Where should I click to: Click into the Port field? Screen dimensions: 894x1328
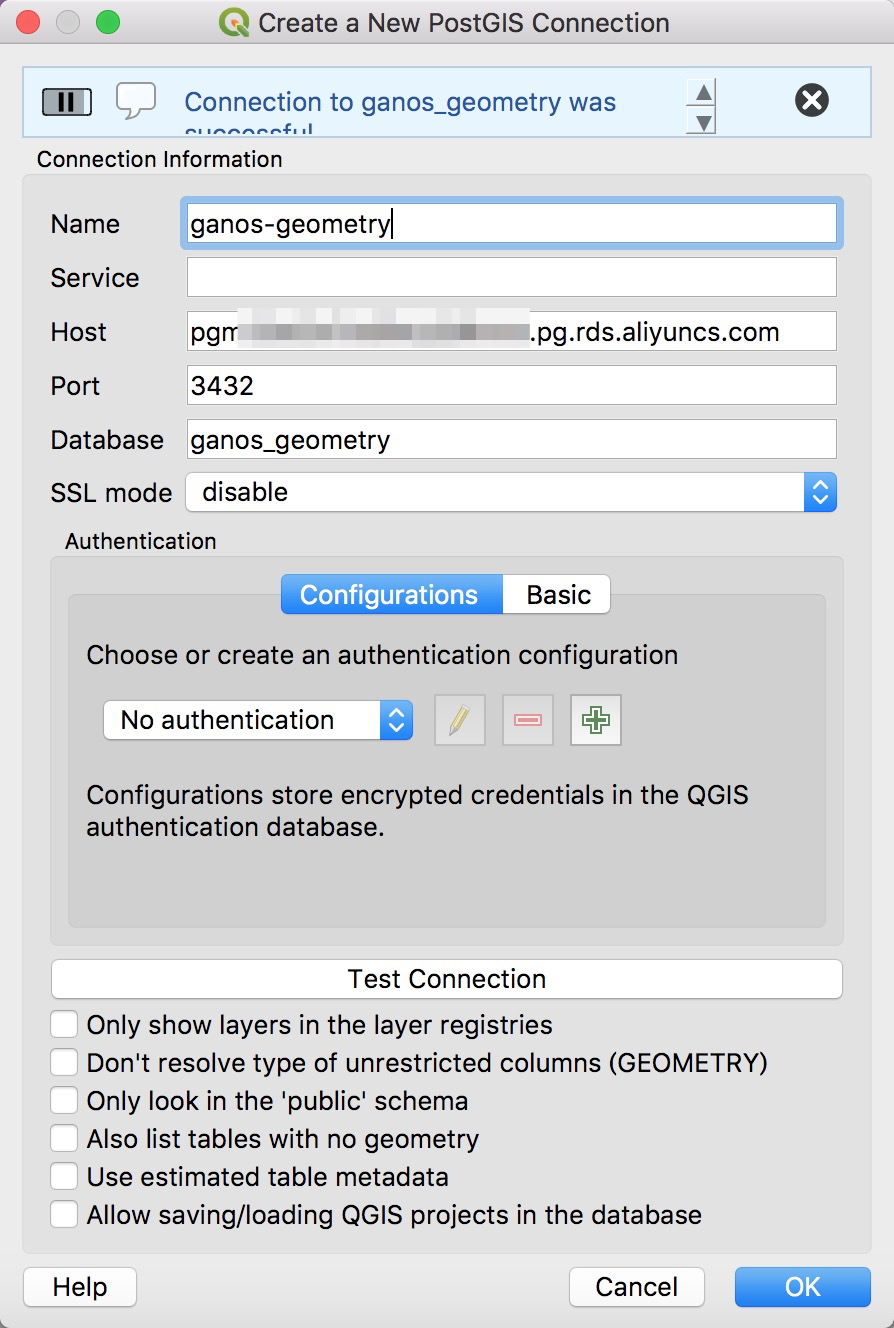(x=510, y=386)
